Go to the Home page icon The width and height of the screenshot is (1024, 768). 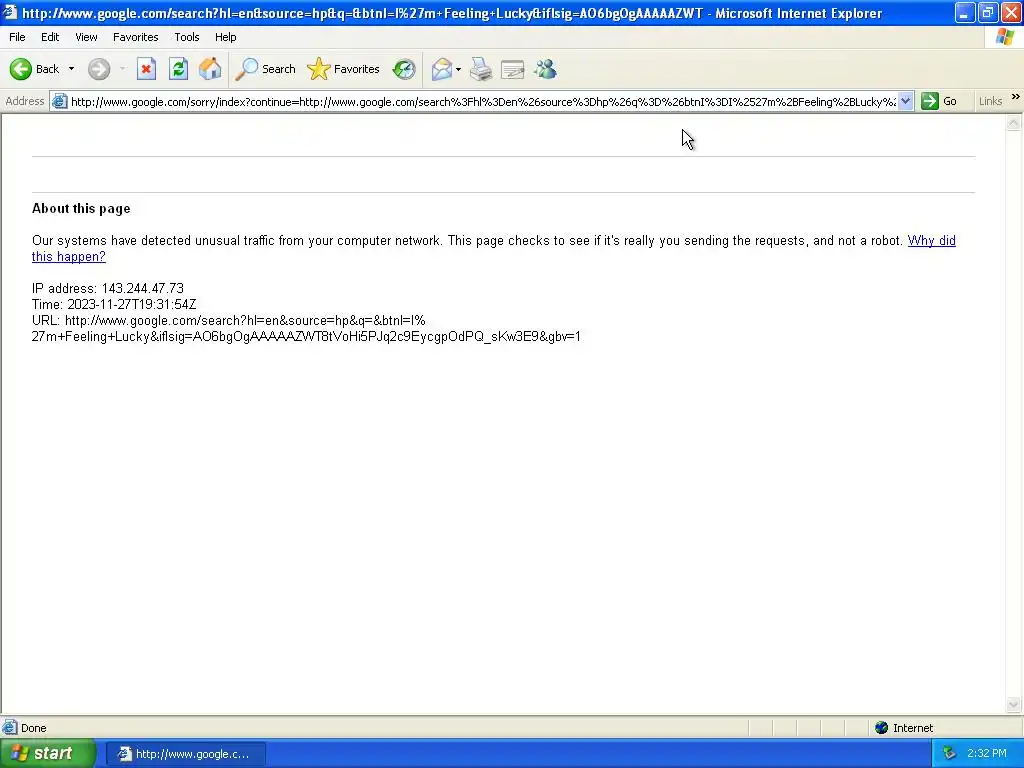click(x=210, y=69)
